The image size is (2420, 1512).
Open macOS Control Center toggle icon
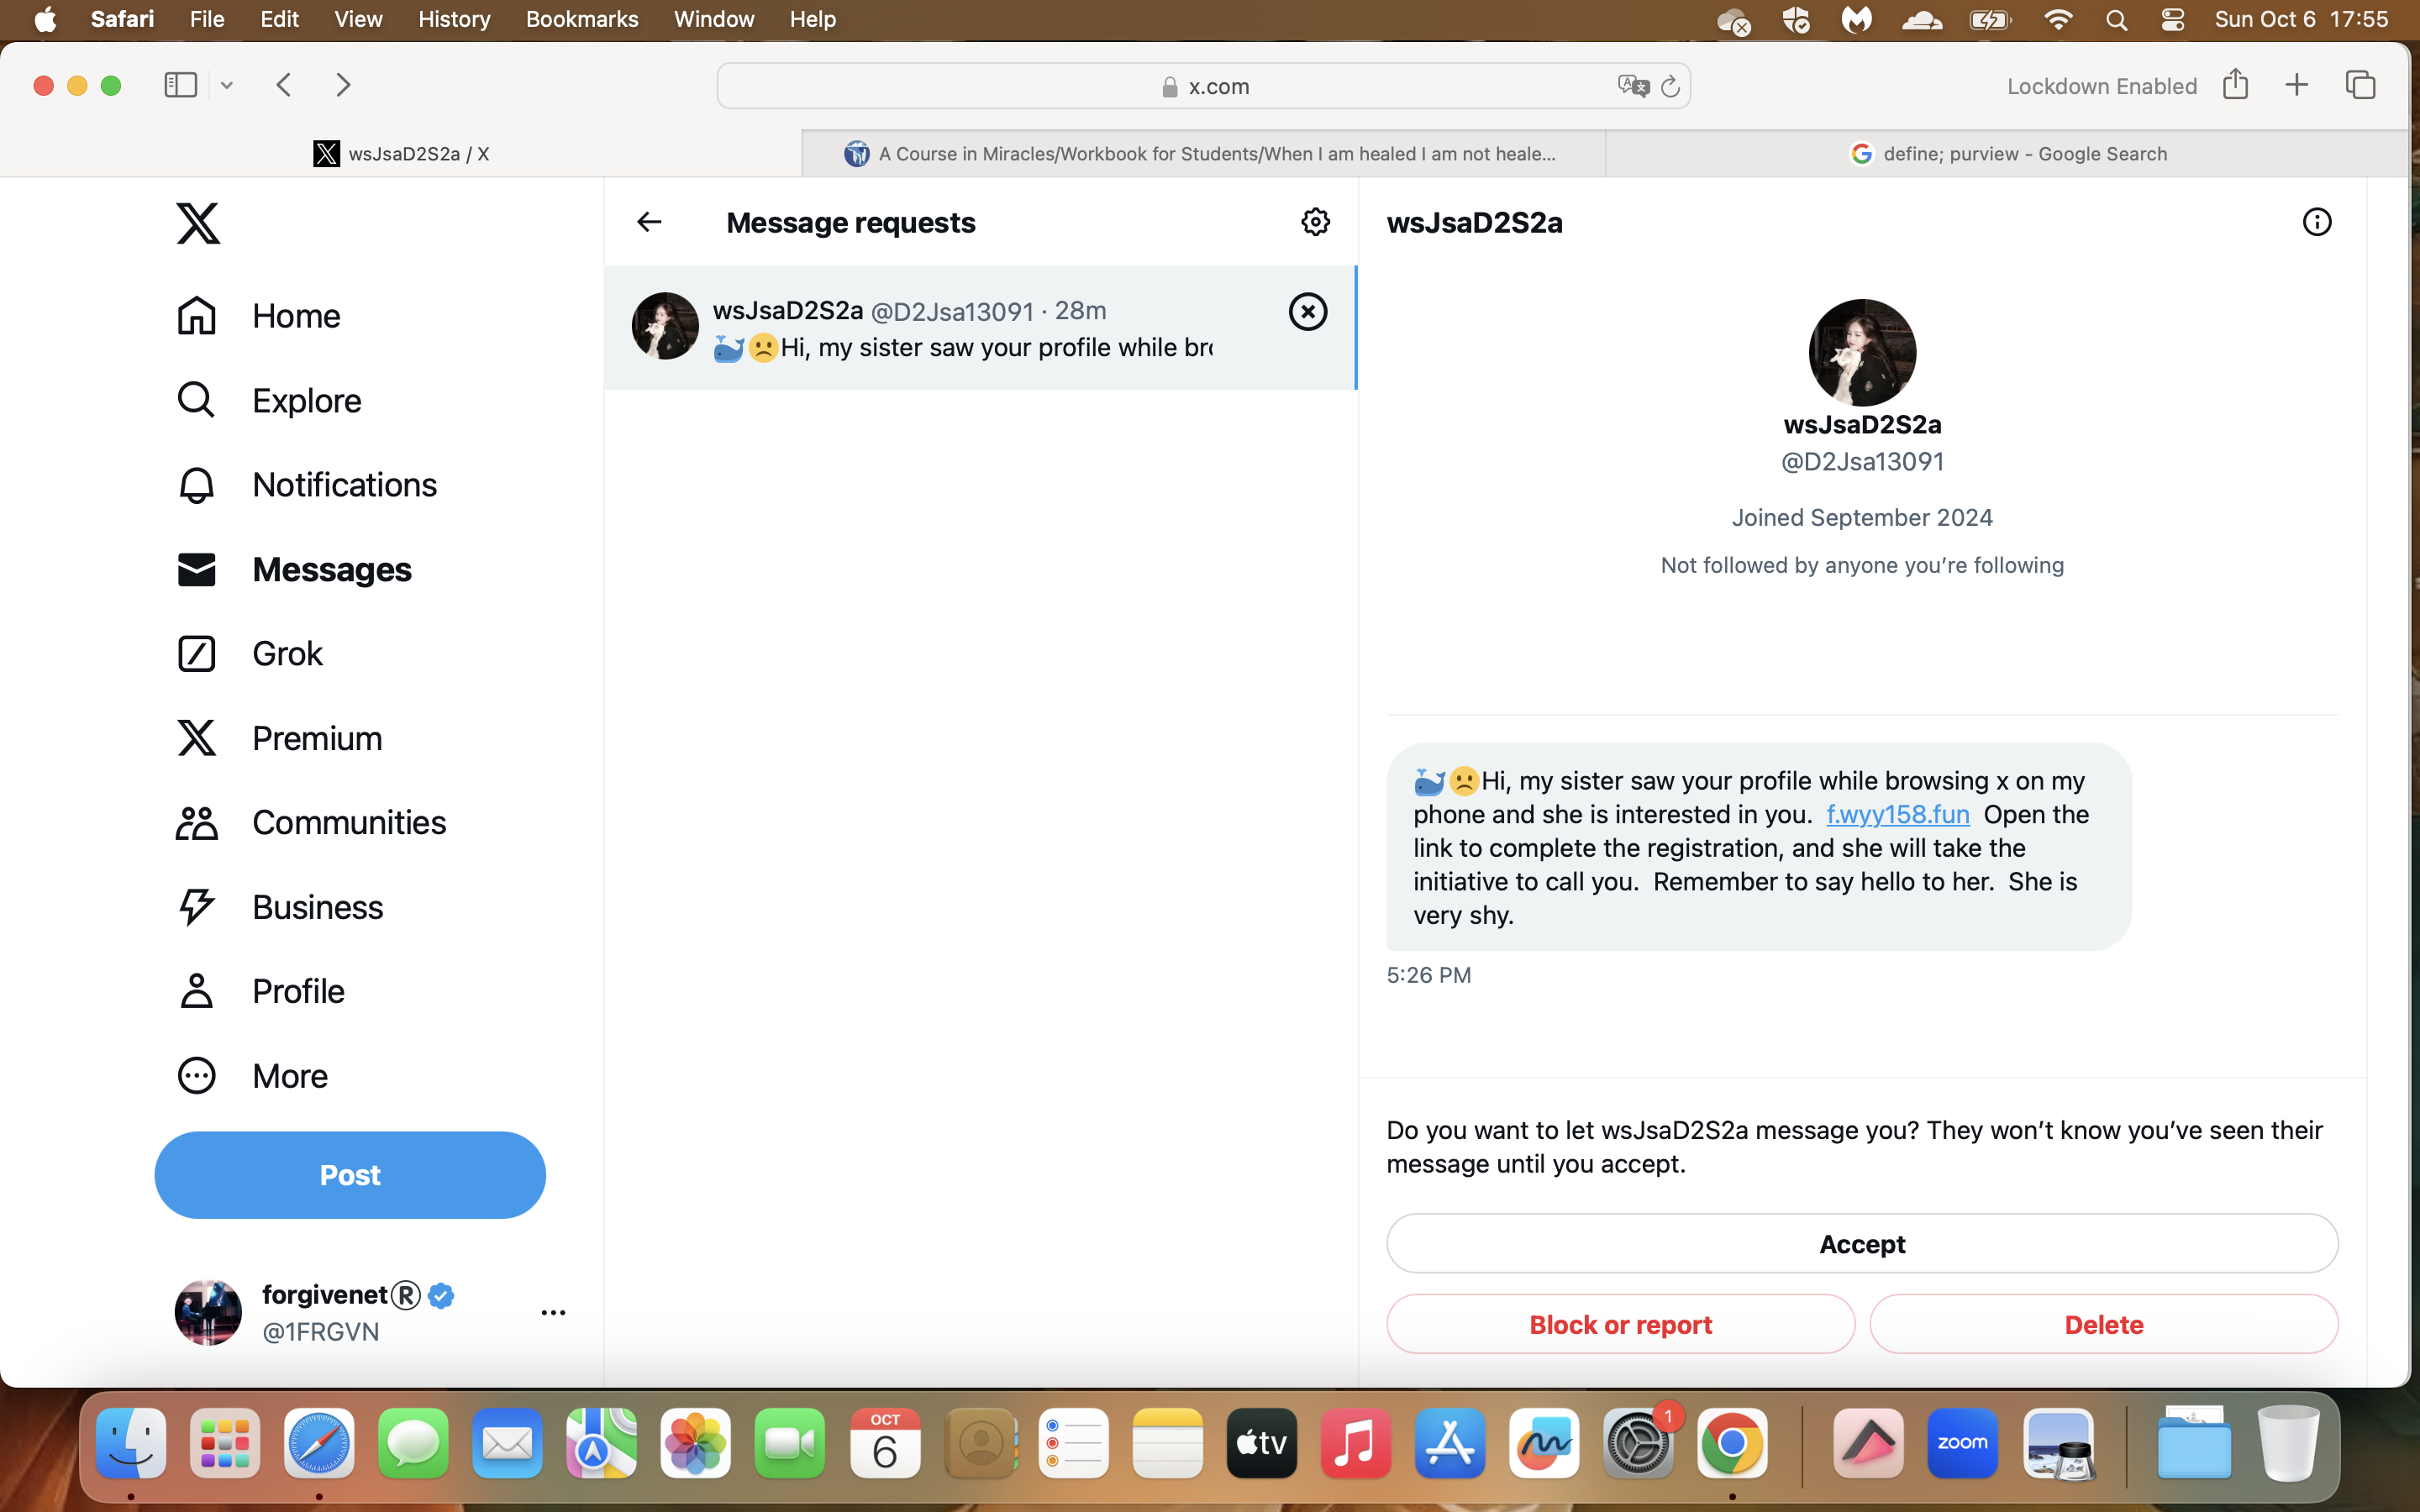click(2172, 19)
